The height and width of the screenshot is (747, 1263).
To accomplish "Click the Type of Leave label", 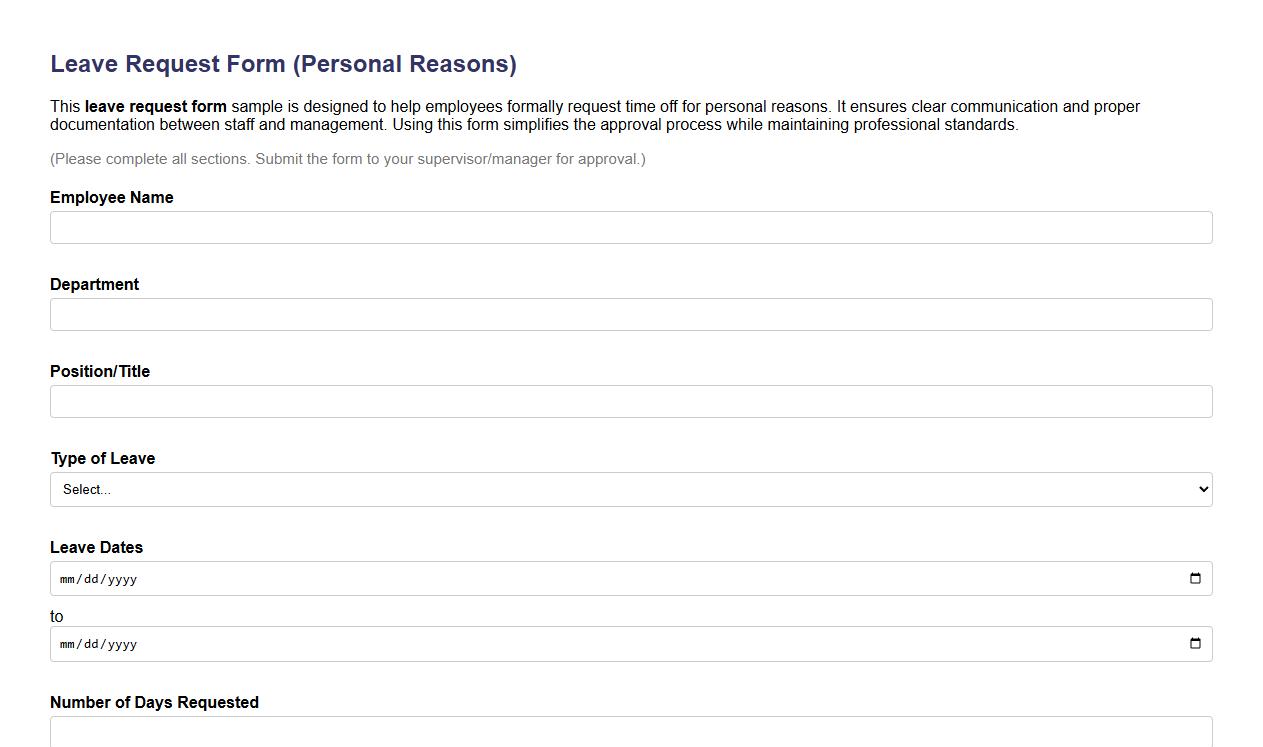I will 102,458.
